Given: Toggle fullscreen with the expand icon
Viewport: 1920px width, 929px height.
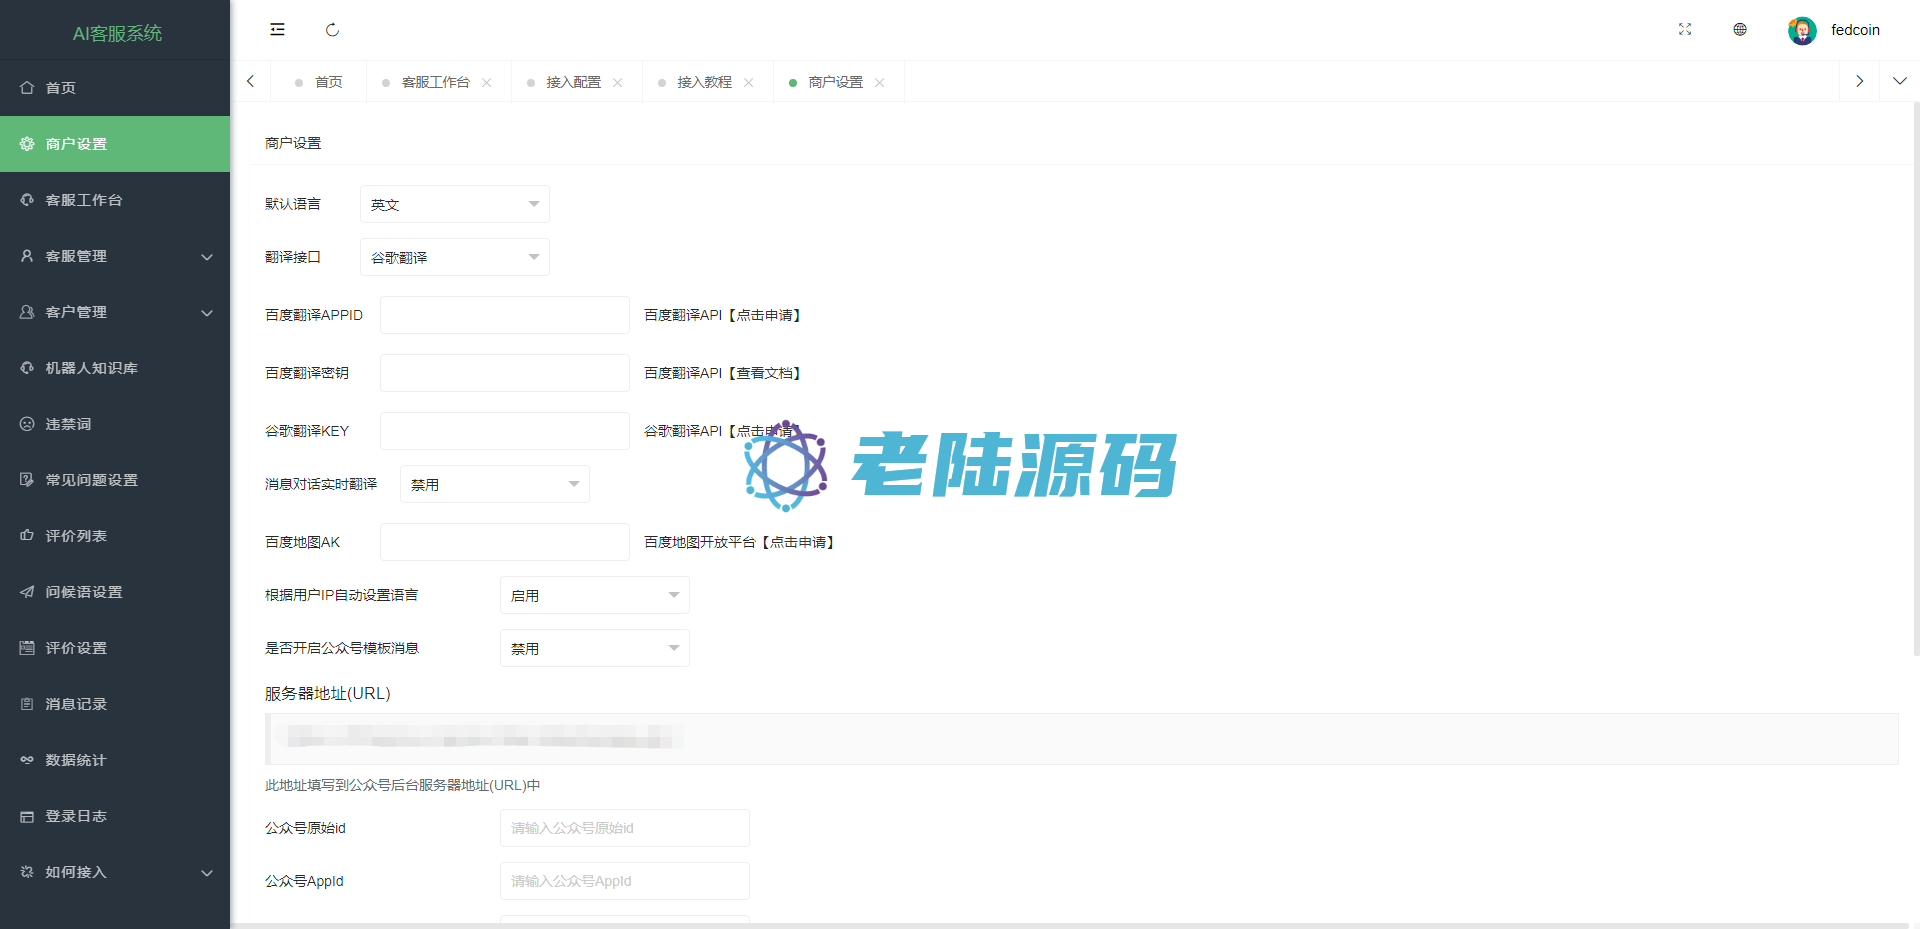Looking at the screenshot, I should pyautogui.click(x=1685, y=30).
